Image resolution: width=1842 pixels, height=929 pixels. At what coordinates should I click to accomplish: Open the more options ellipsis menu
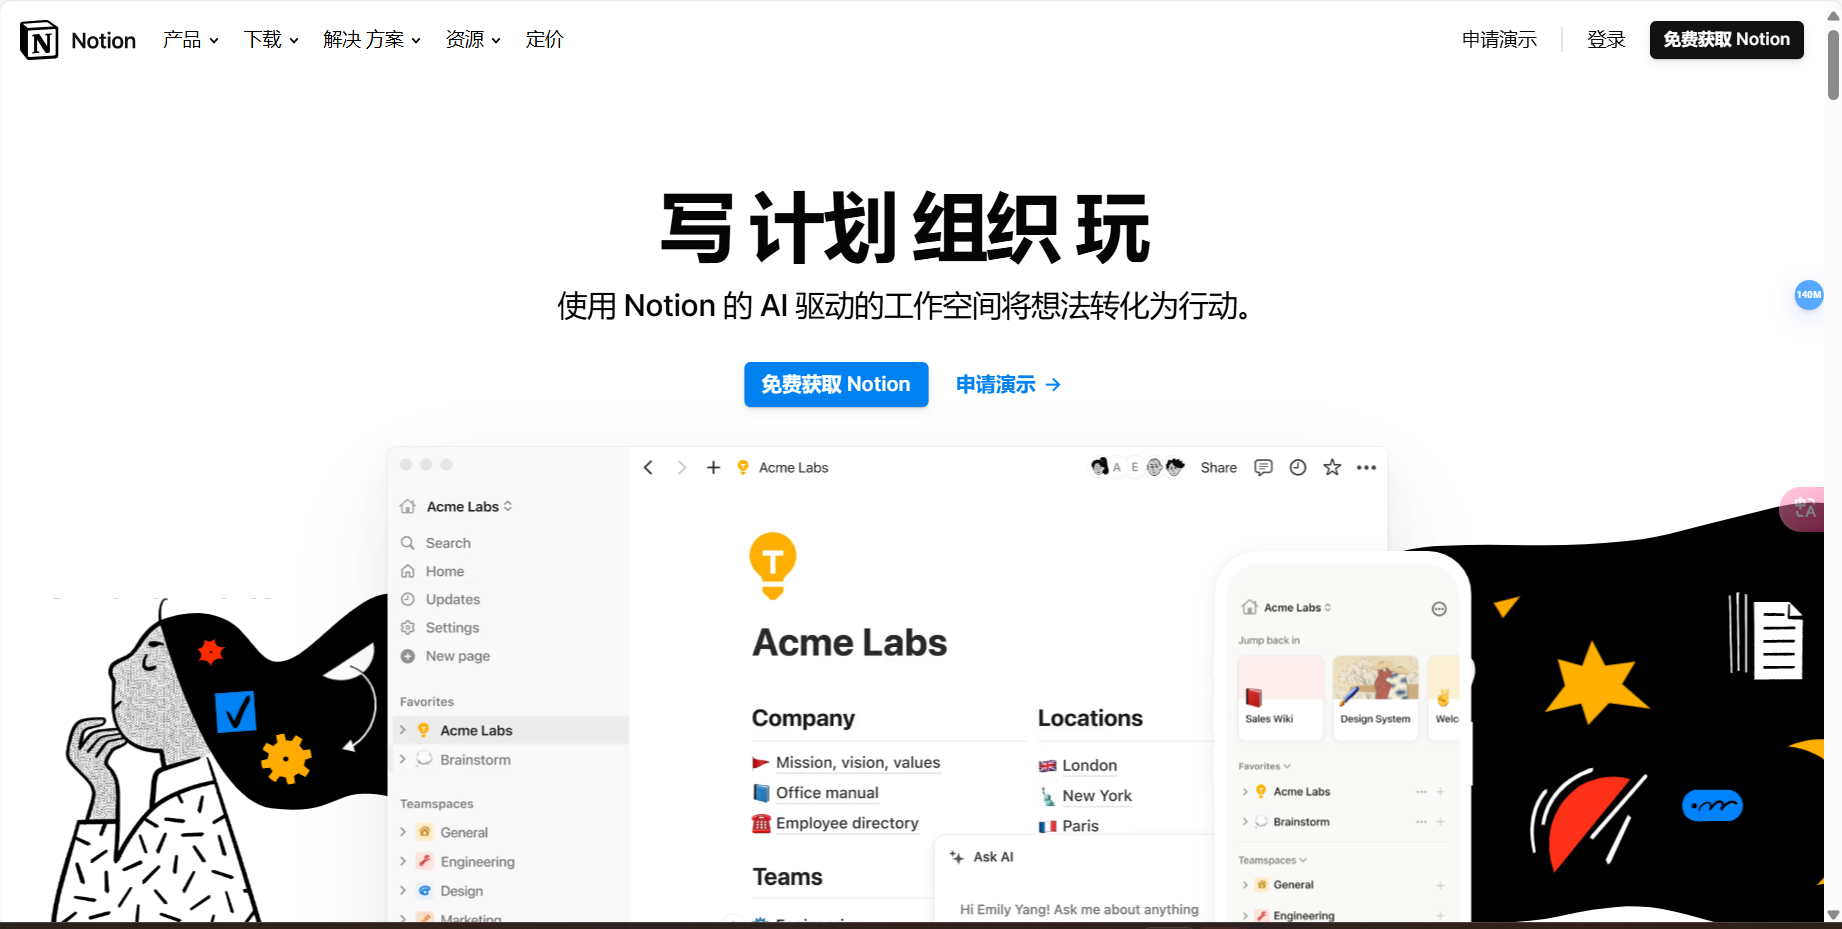click(x=1366, y=467)
